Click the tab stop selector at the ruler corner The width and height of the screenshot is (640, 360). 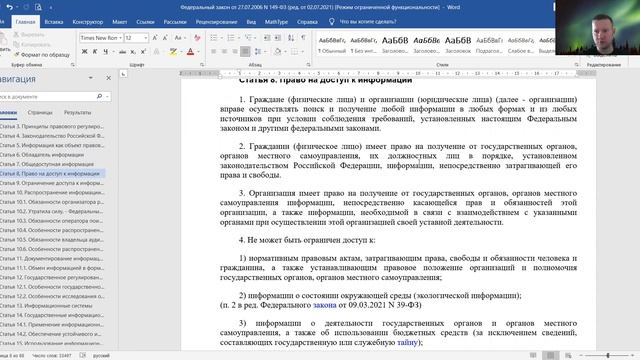click(x=123, y=74)
